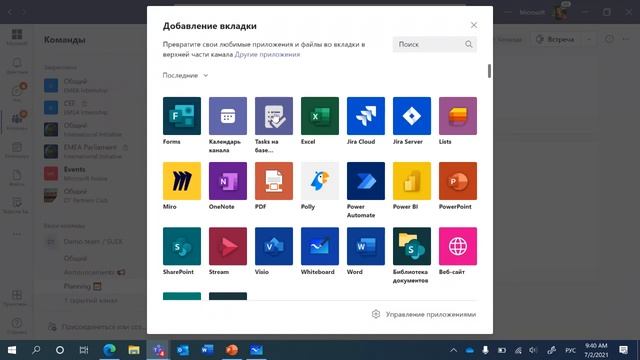Click the Поиск search field
This screenshot has height=360, width=640.
tap(434, 44)
